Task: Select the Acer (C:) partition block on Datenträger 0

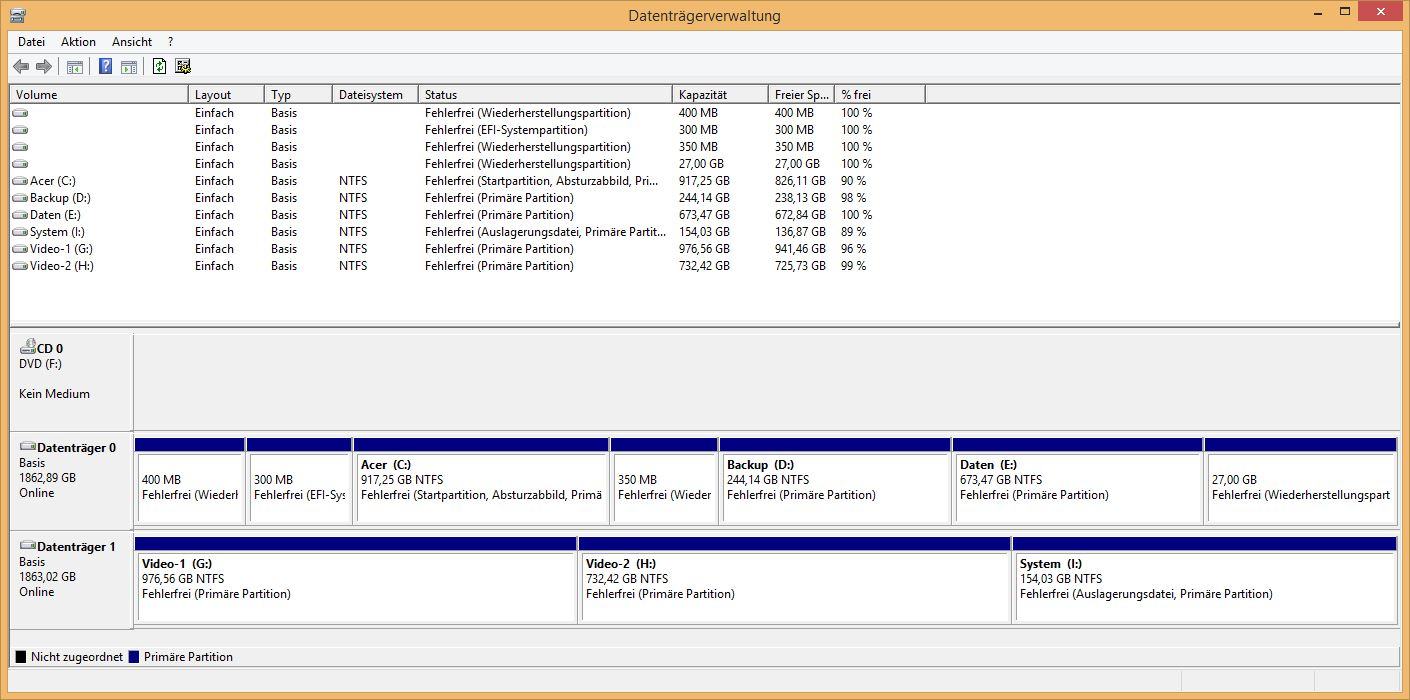Action: coord(481,480)
